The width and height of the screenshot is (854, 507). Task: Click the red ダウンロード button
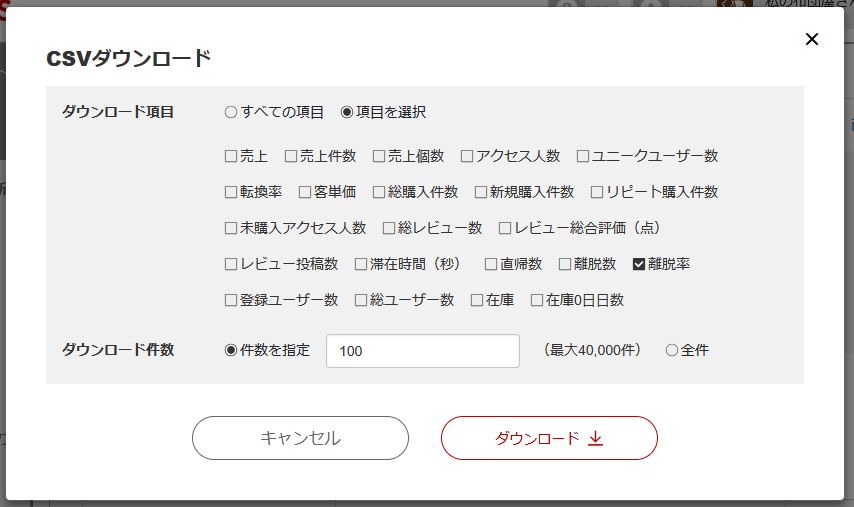click(549, 438)
